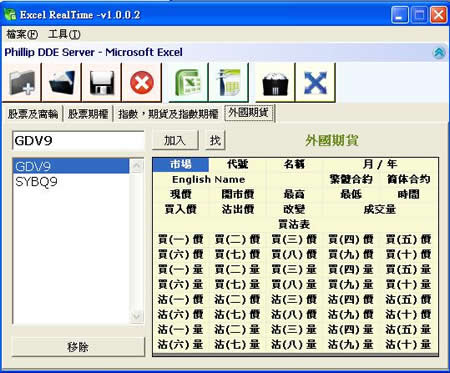Click the blue X toolbar icon
Viewport: 450px width, 373px height.
[315, 82]
